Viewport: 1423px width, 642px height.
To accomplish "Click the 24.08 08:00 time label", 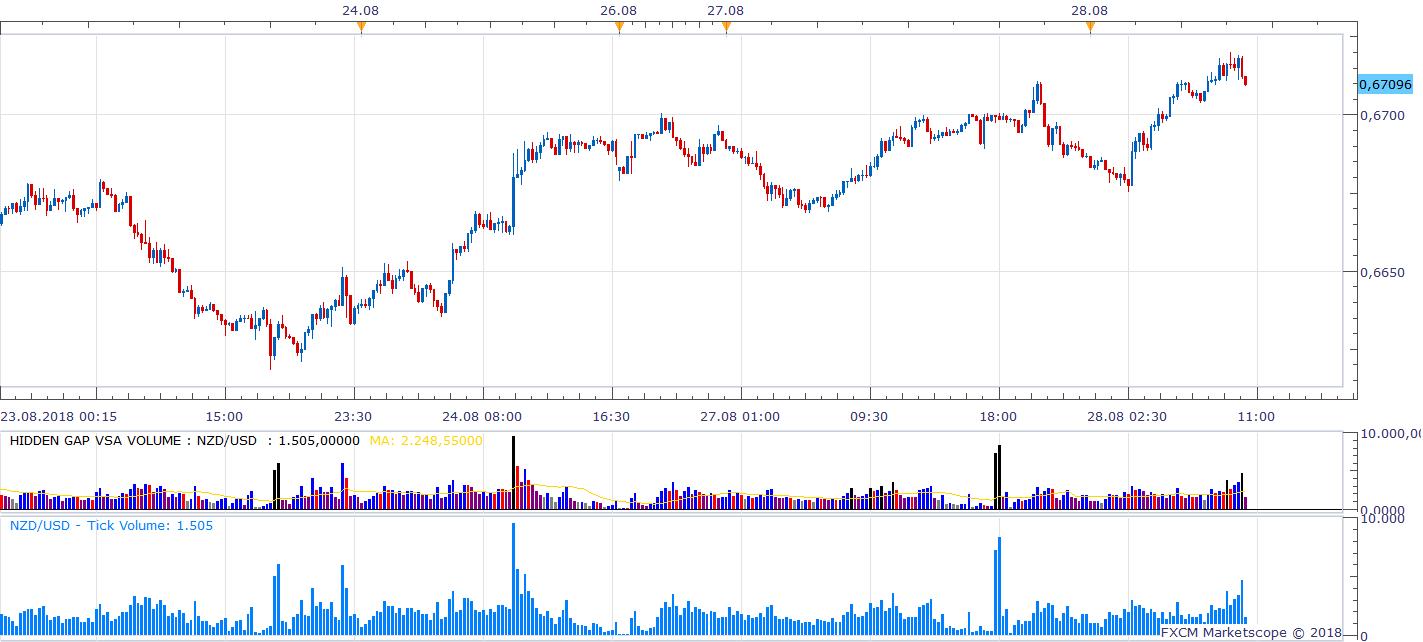I will tap(482, 416).
